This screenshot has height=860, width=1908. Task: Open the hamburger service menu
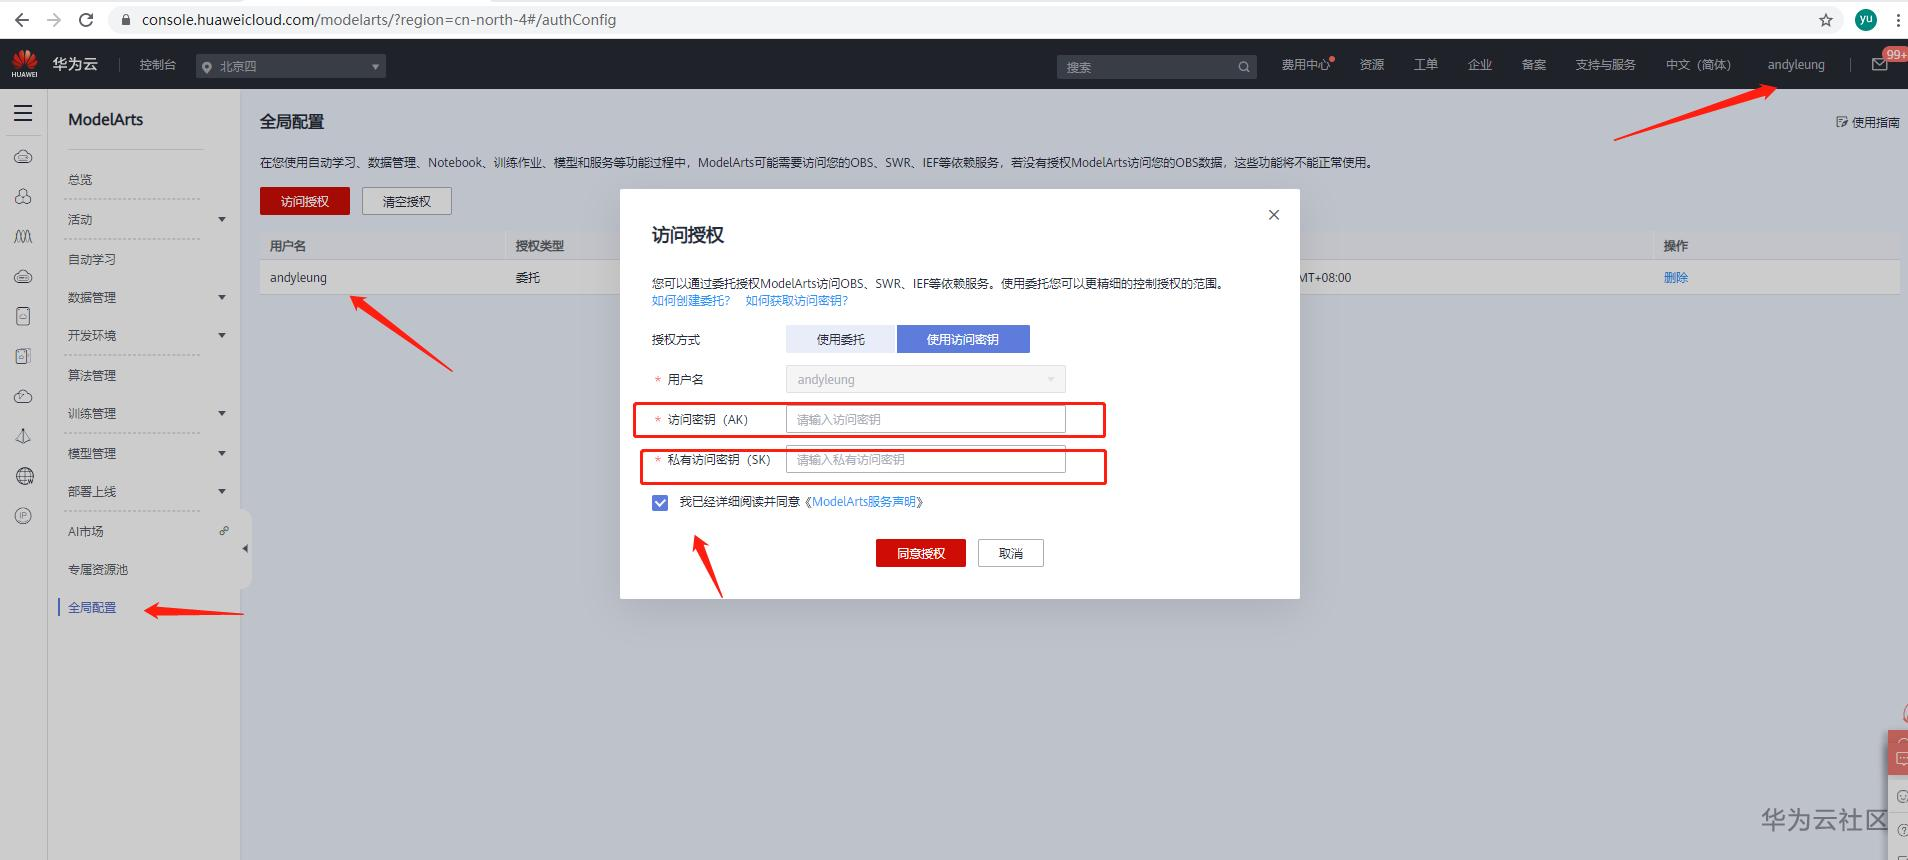tap(23, 114)
